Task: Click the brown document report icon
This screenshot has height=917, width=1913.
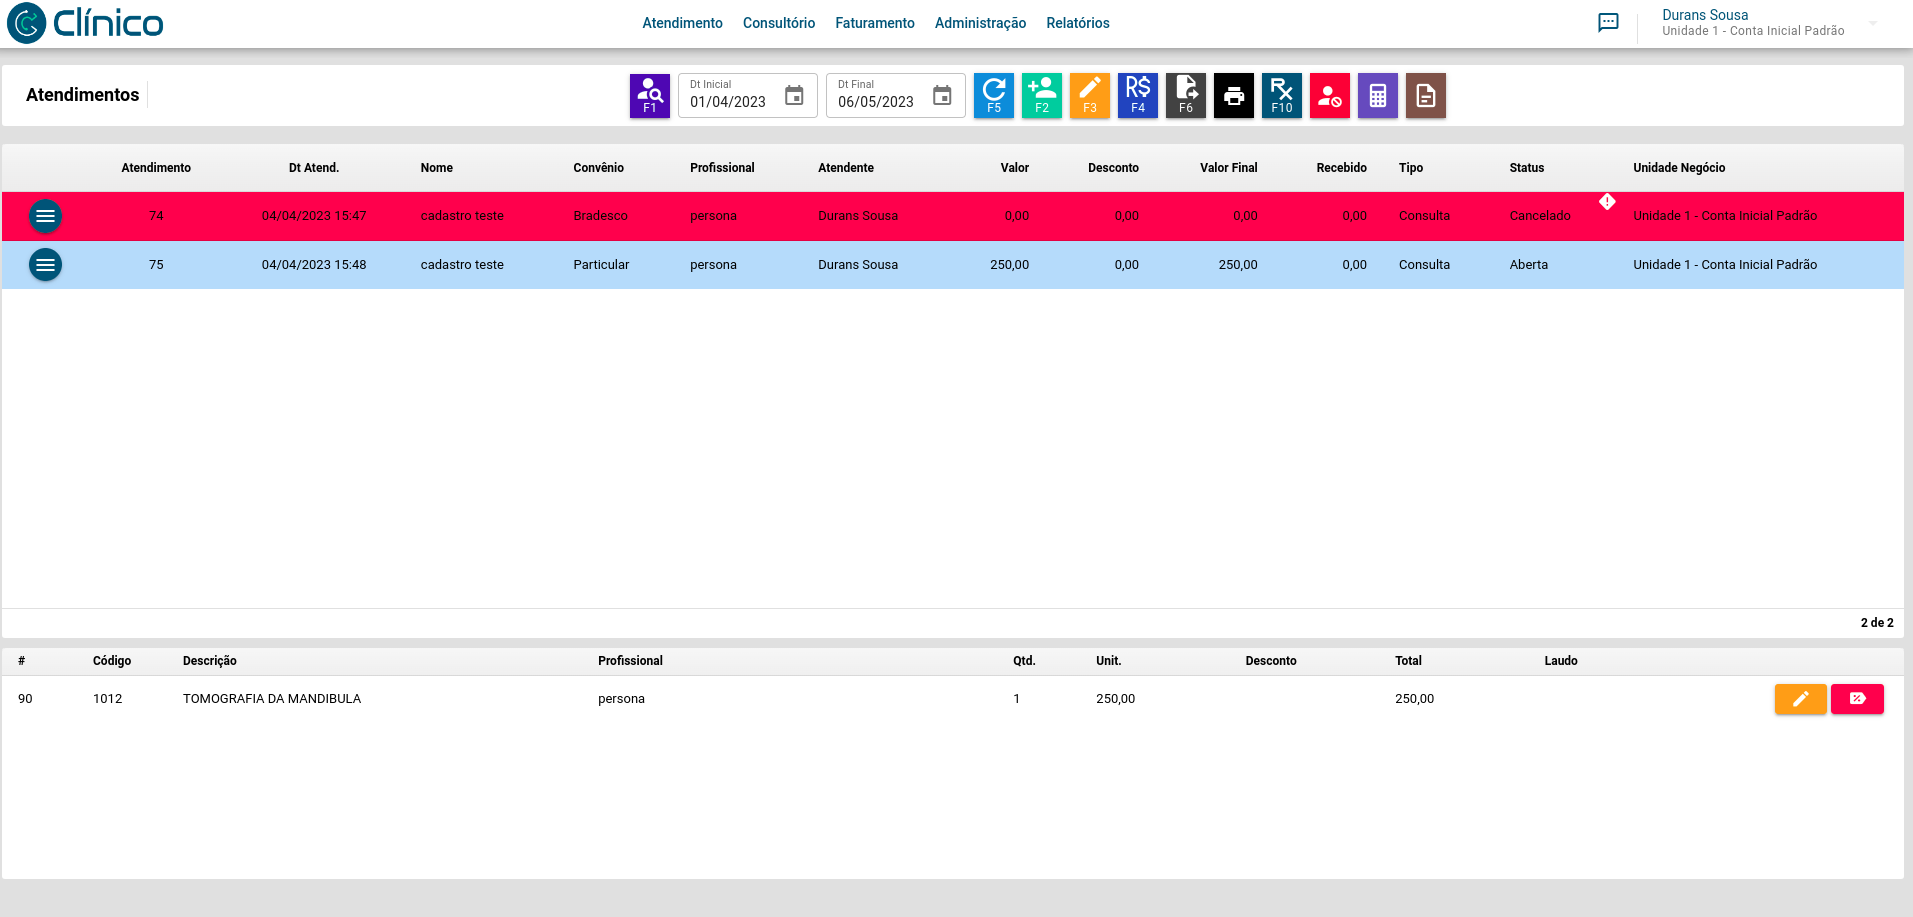Action: coord(1425,96)
